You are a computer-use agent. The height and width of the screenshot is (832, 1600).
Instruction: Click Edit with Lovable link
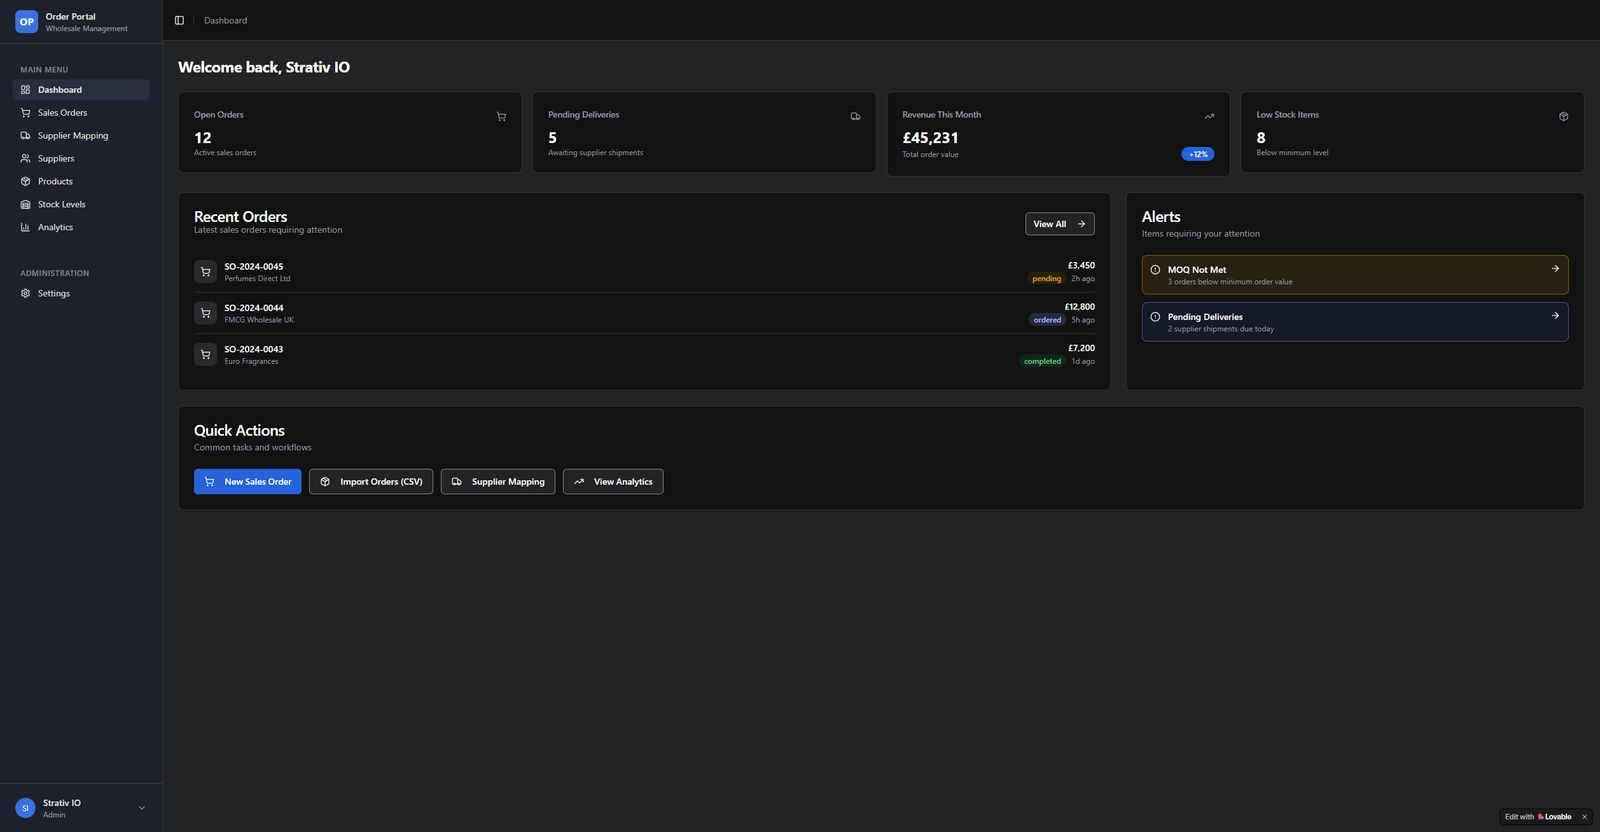tap(1538, 817)
